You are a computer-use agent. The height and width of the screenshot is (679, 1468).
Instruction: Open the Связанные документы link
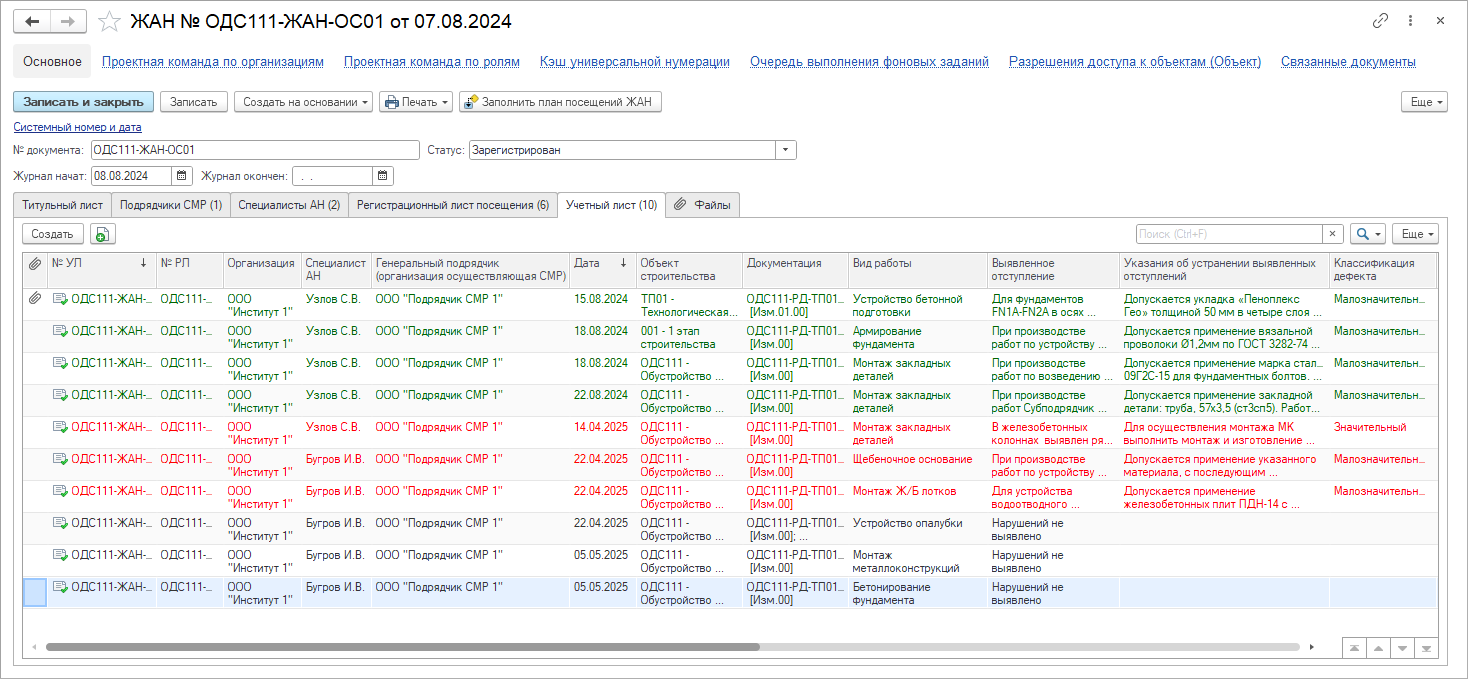1347,62
